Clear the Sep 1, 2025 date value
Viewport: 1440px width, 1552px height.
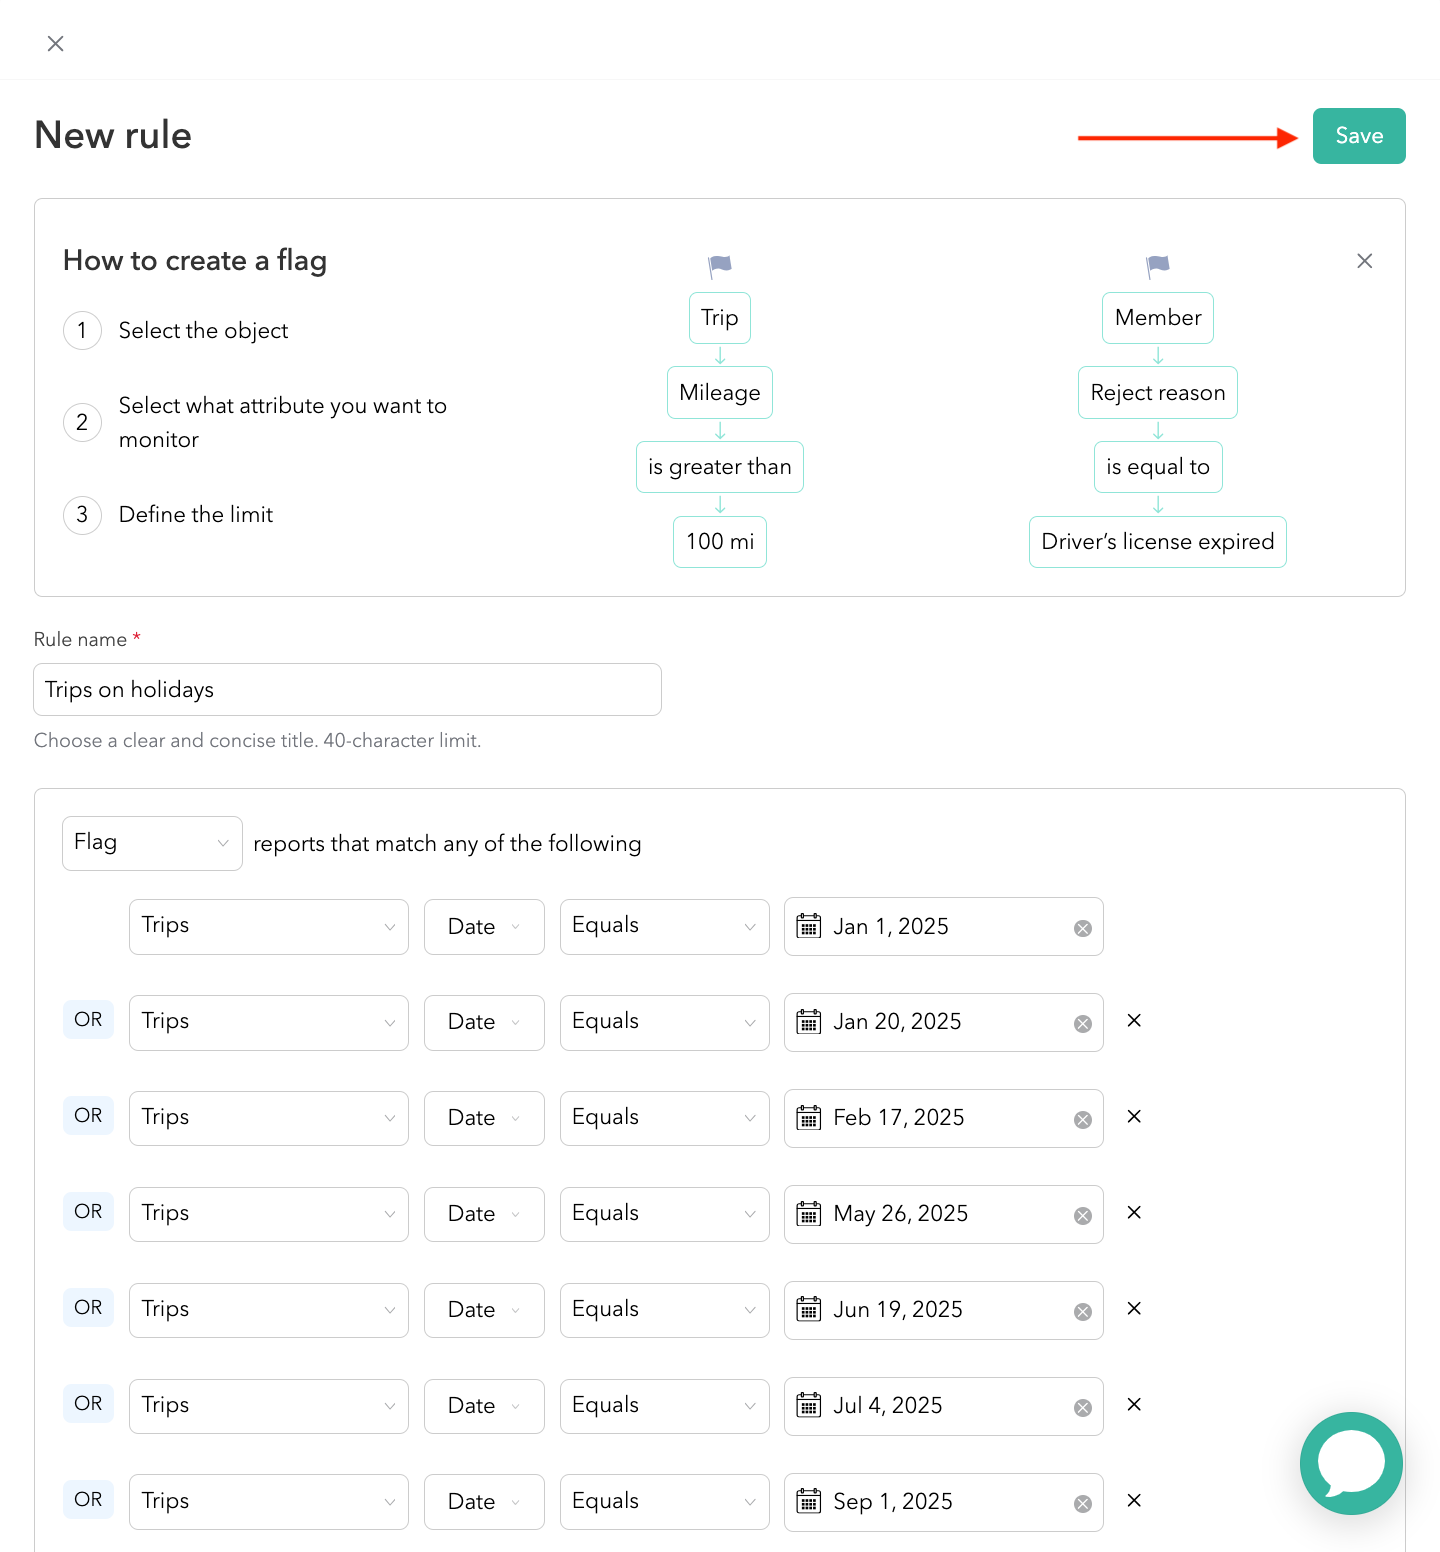click(1082, 1504)
